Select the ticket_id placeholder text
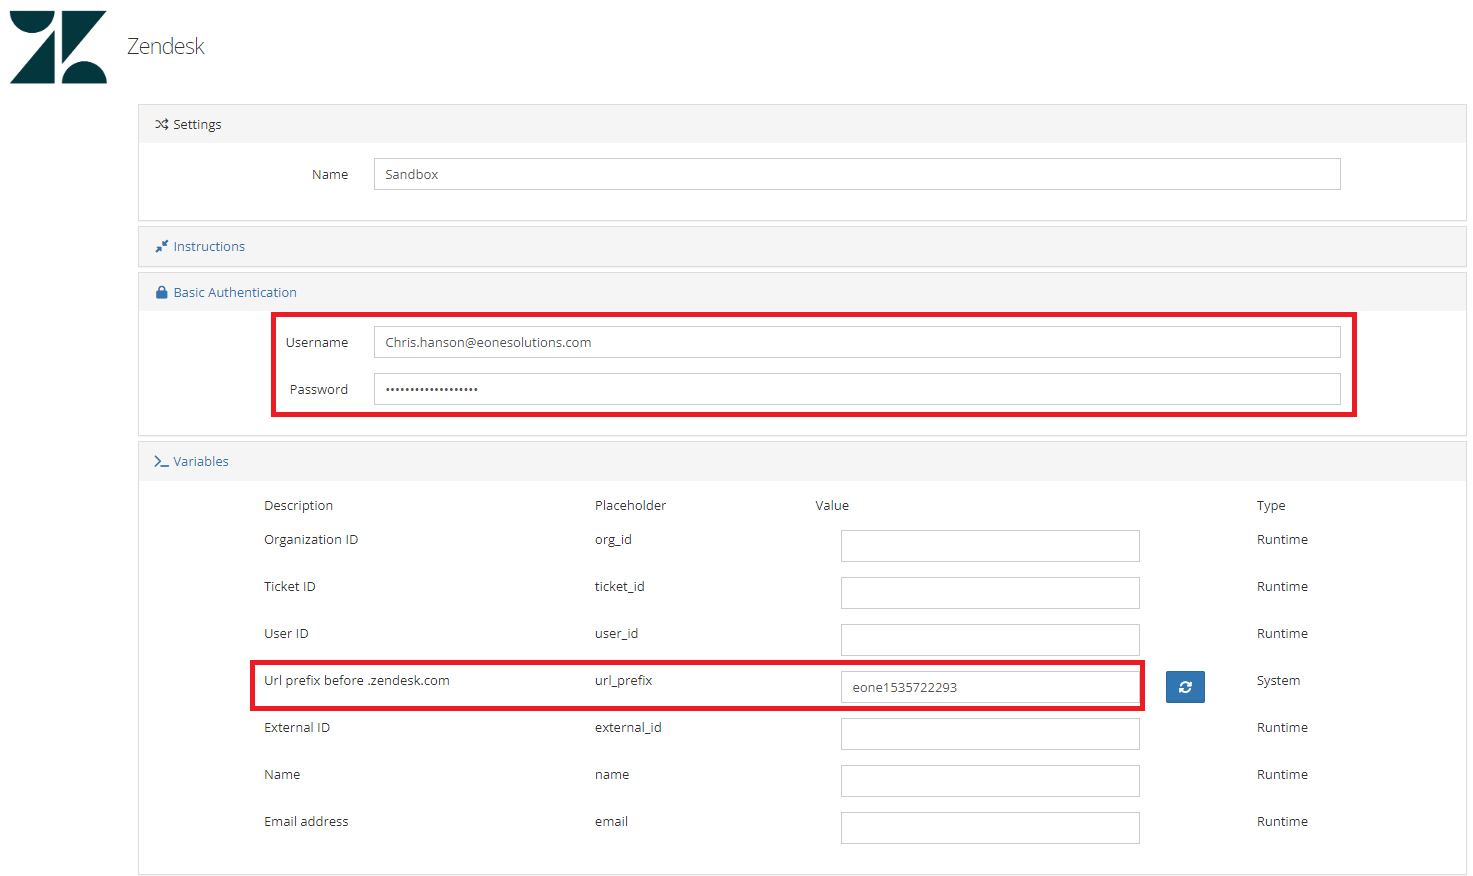The image size is (1473, 876). pyautogui.click(x=619, y=587)
